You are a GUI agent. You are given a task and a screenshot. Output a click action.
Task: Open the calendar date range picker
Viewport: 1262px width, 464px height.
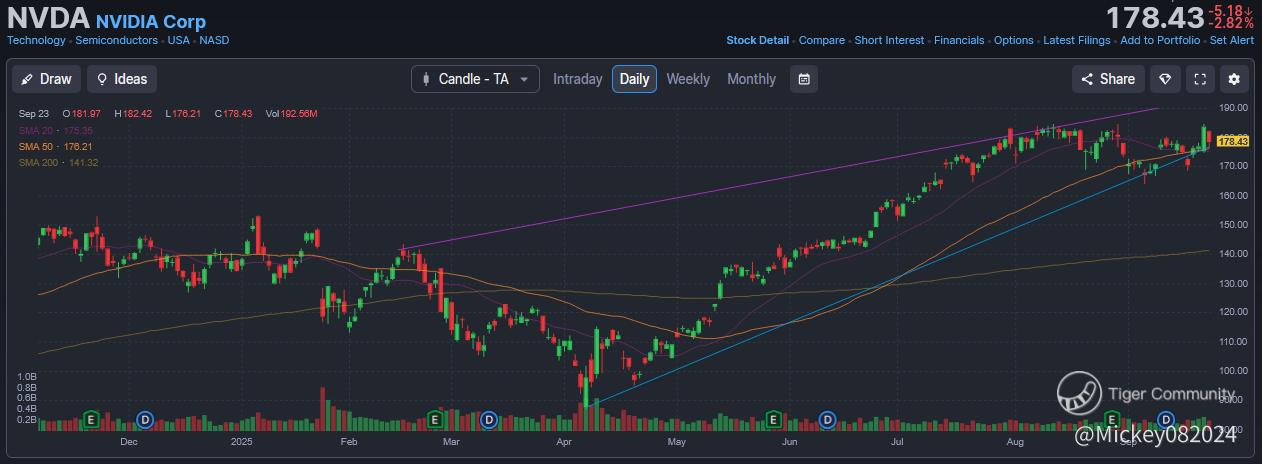[x=804, y=79]
